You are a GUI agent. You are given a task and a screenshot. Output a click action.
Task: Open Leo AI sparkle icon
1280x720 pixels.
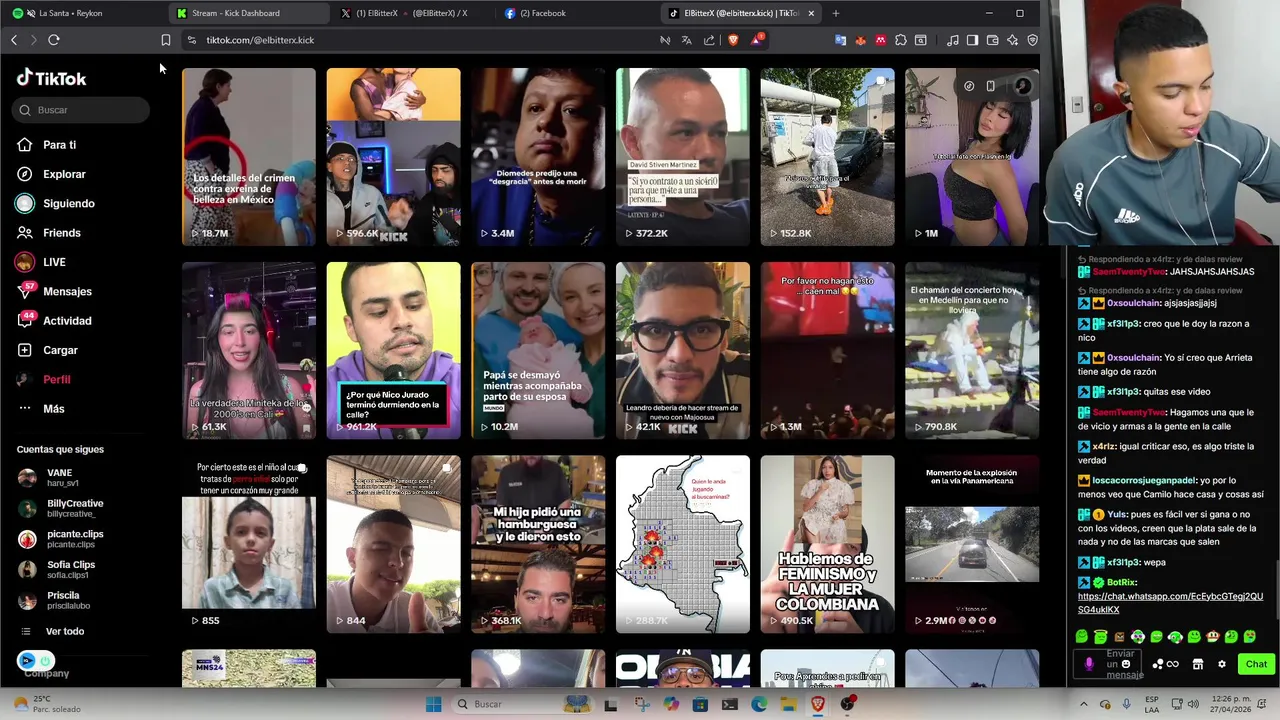click(1013, 40)
